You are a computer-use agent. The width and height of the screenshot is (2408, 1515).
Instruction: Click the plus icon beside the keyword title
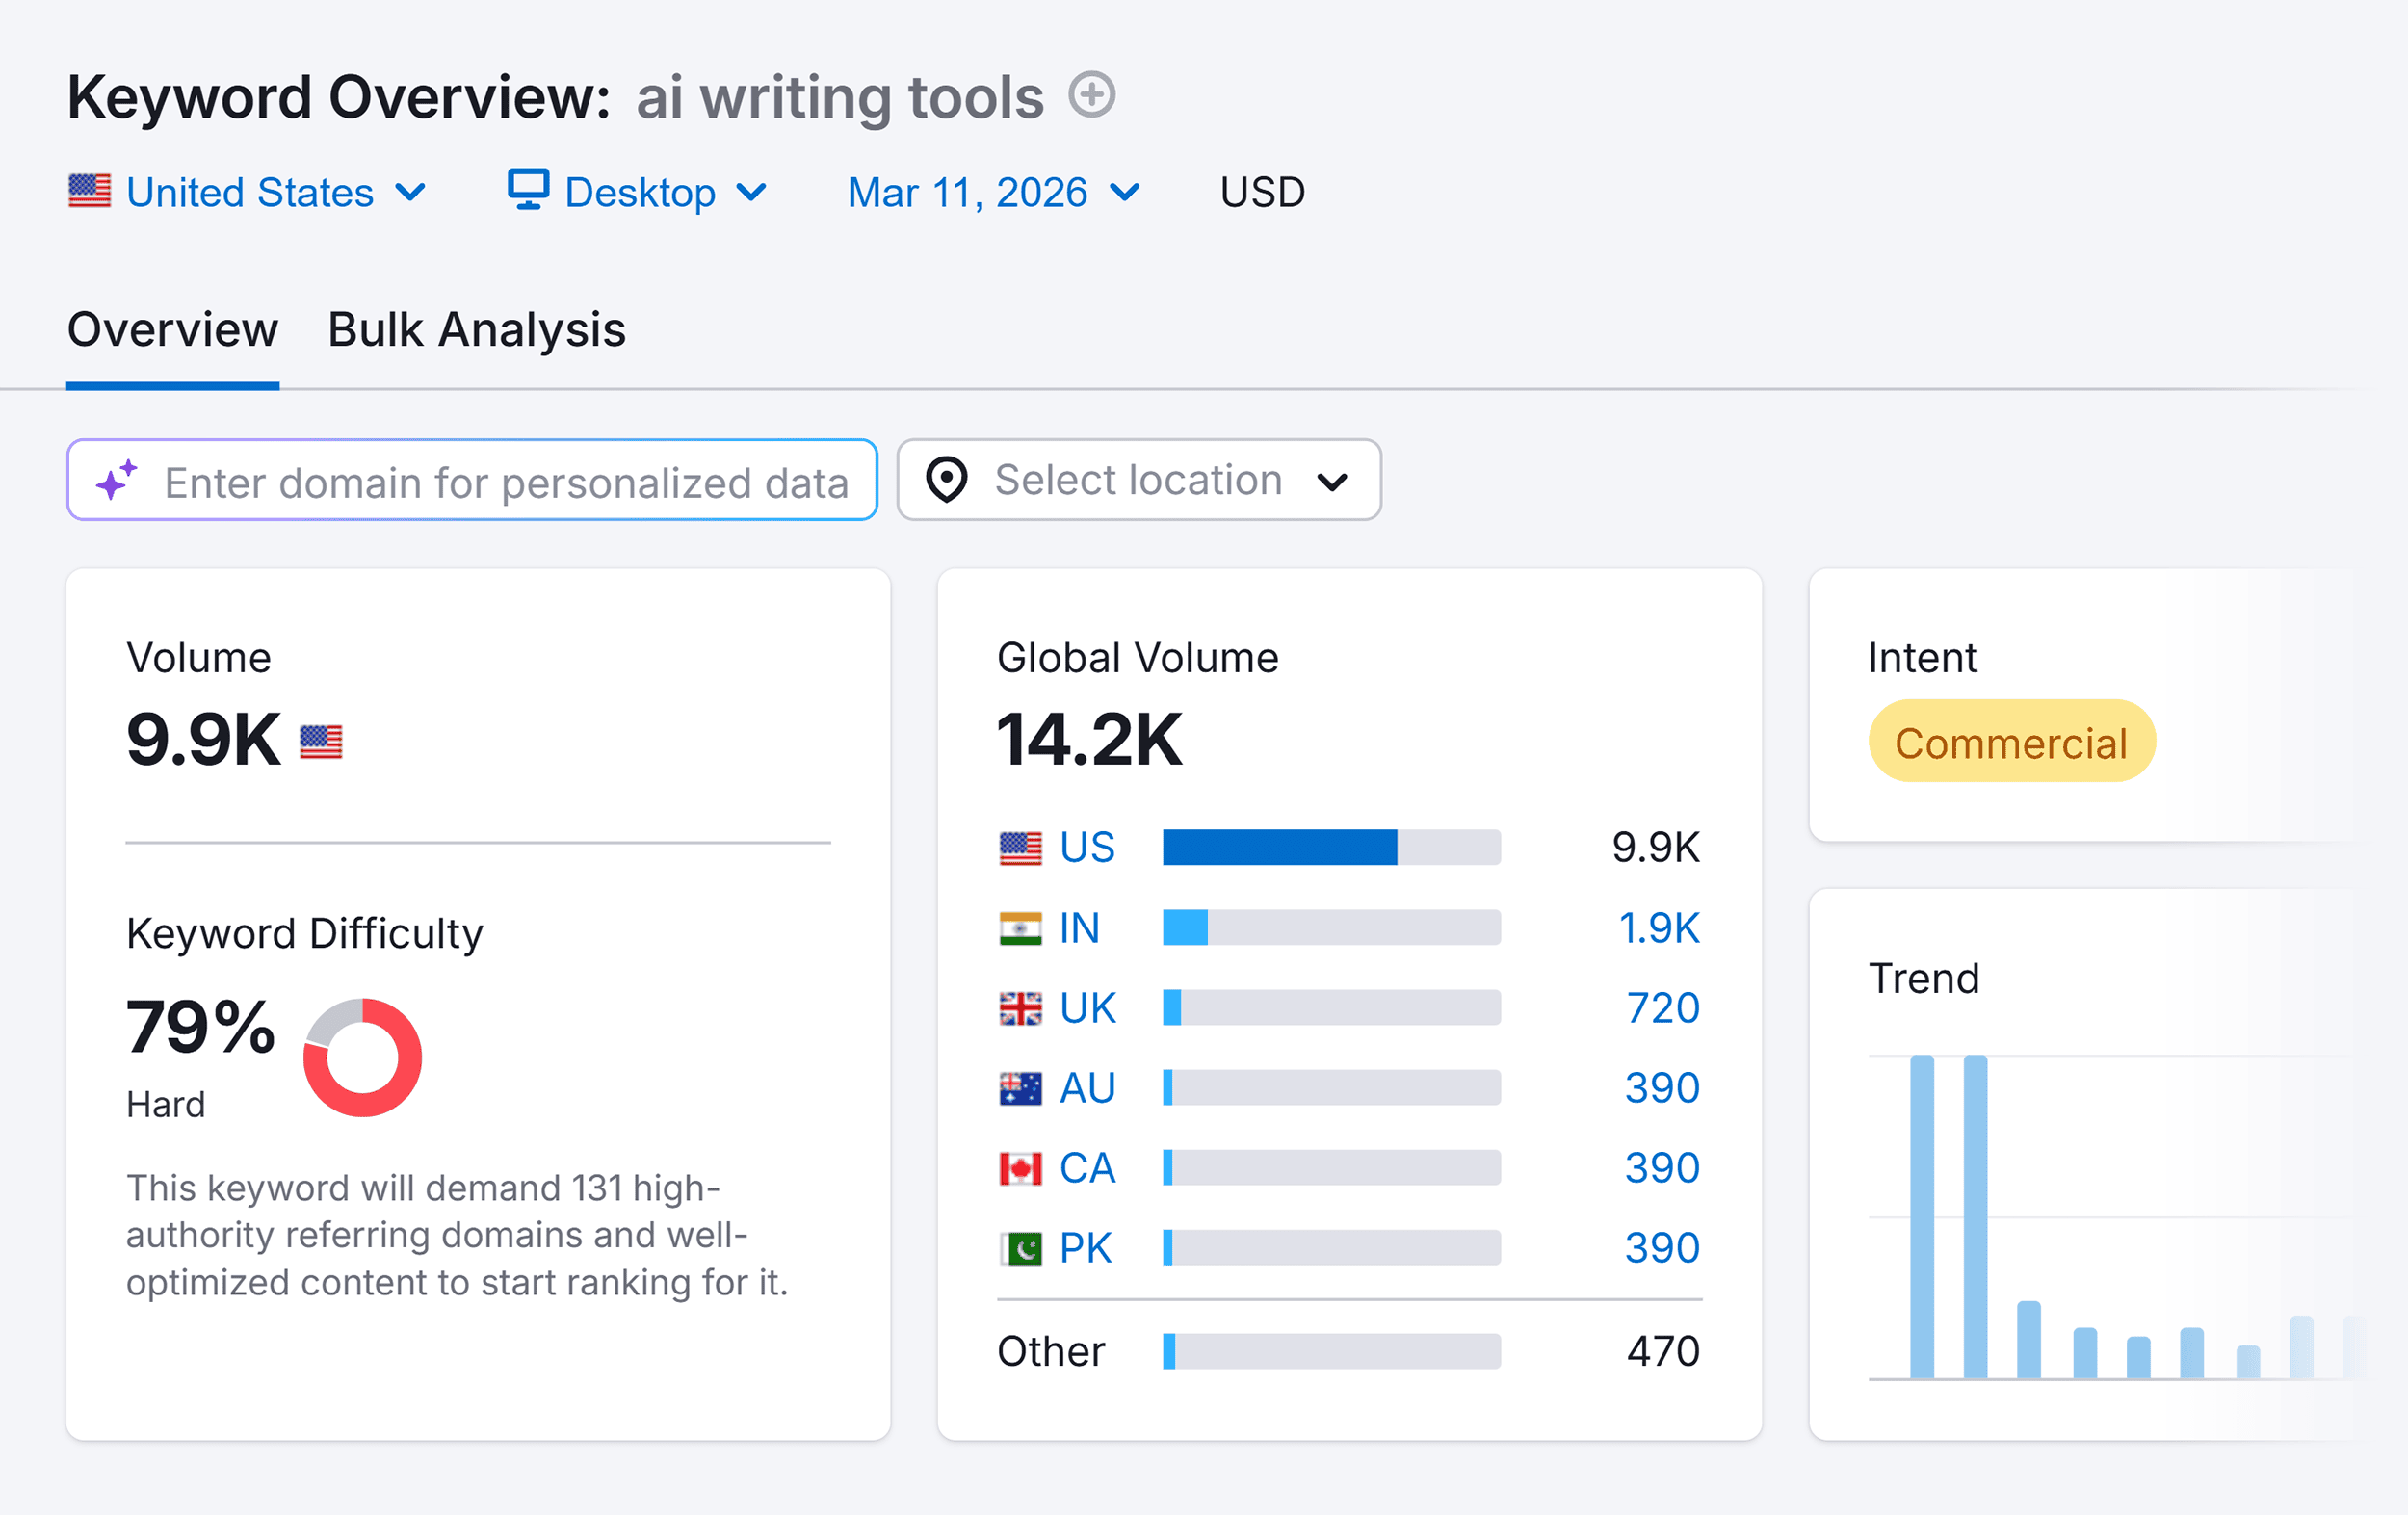(1093, 96)
